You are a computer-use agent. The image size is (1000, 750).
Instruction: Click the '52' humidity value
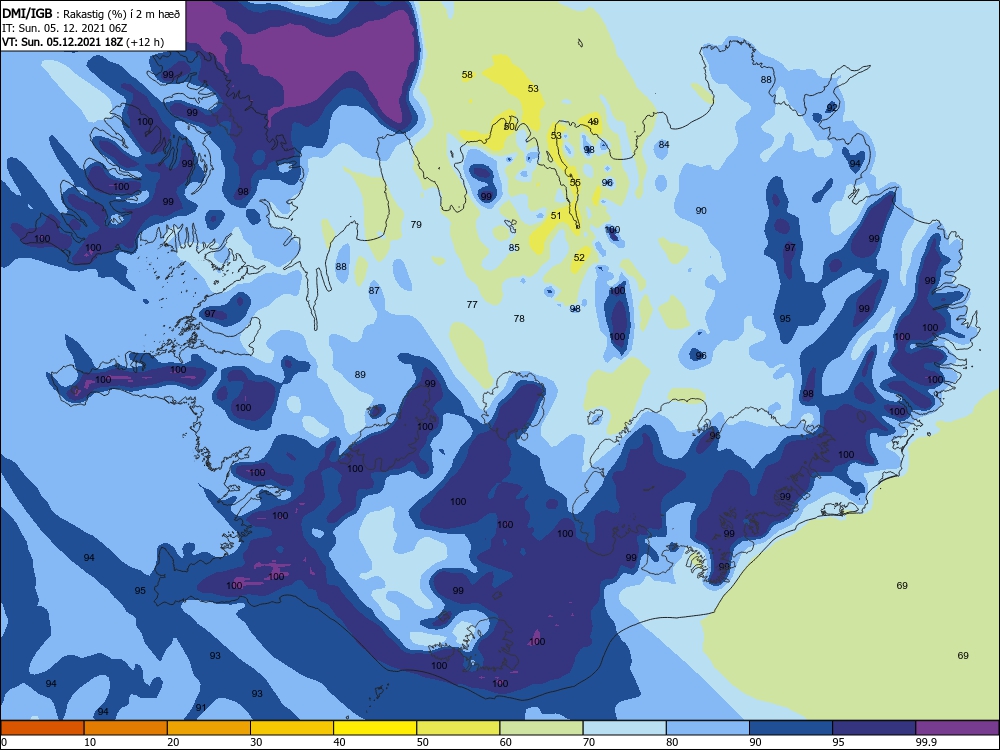coord(579,258)
